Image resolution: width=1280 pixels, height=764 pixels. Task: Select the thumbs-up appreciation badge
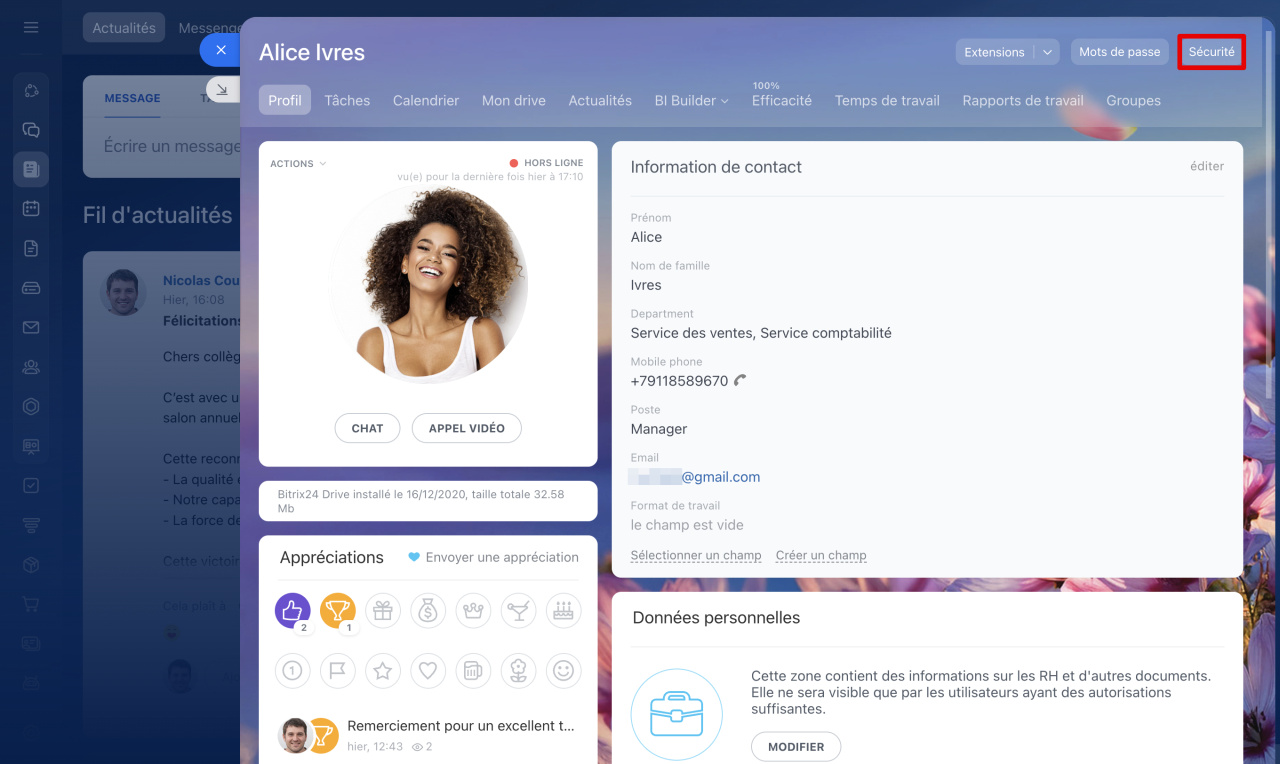[293, 611]
